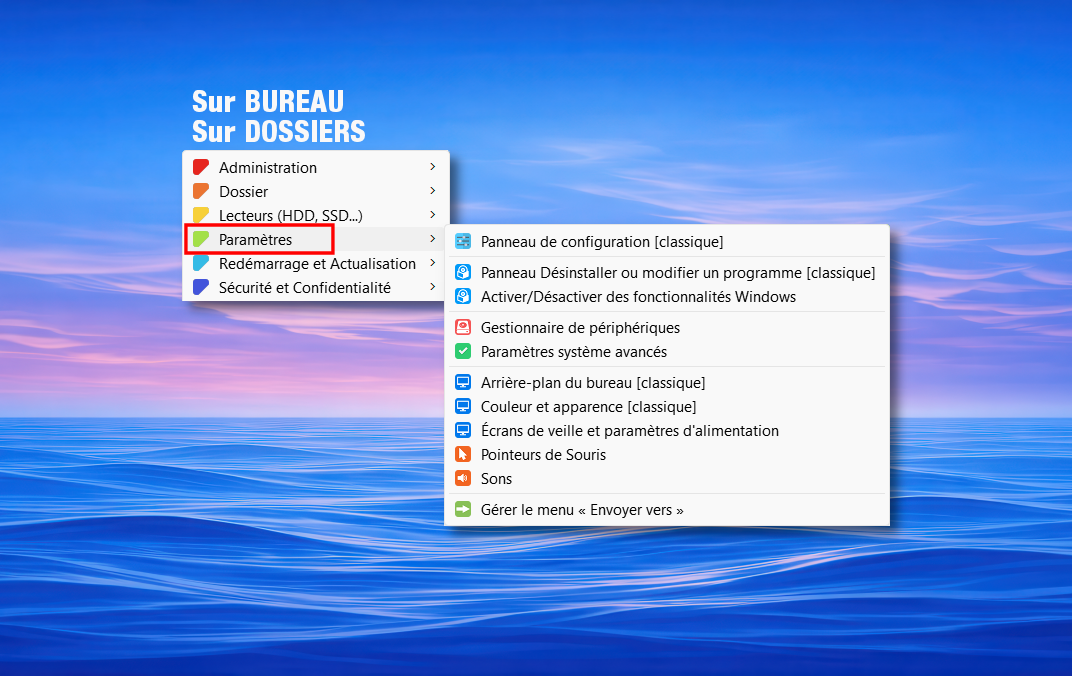
Task: Click the yellow Lecteurs menu icon
Action: pyautogui.click(x=201, y=216)
